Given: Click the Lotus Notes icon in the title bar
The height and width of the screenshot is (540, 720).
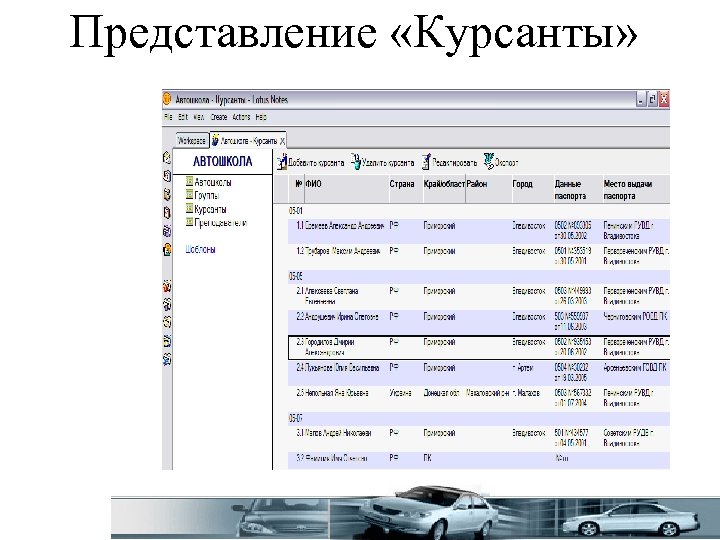Looking at the screenshot, I should pos(167,99).
